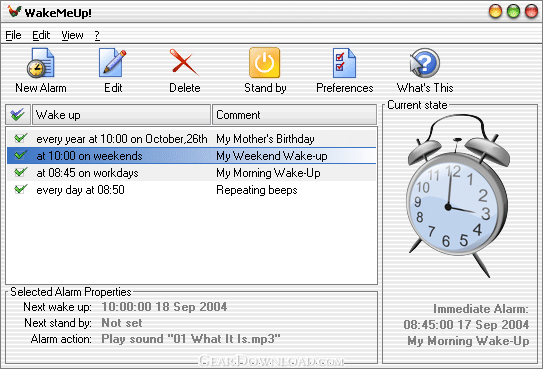The height and width of the screenshot is (369, 543).
Task: Click alarm action 'Play sound "01 What It Is.mp3"'
Action: click(x=191, y=339)
